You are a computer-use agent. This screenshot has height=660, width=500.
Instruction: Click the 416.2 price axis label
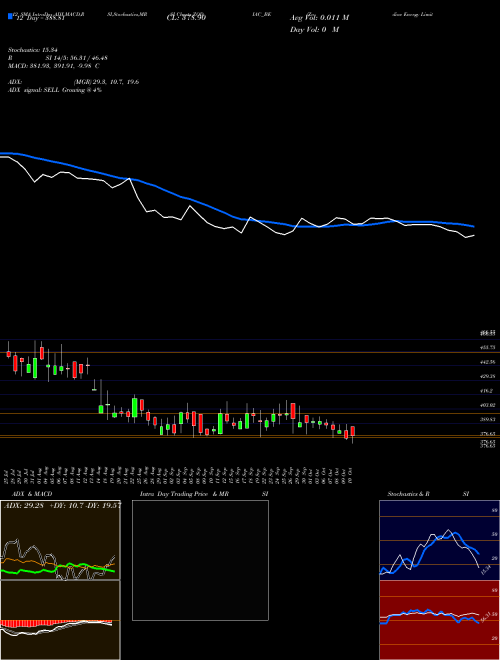pos(487,391)
